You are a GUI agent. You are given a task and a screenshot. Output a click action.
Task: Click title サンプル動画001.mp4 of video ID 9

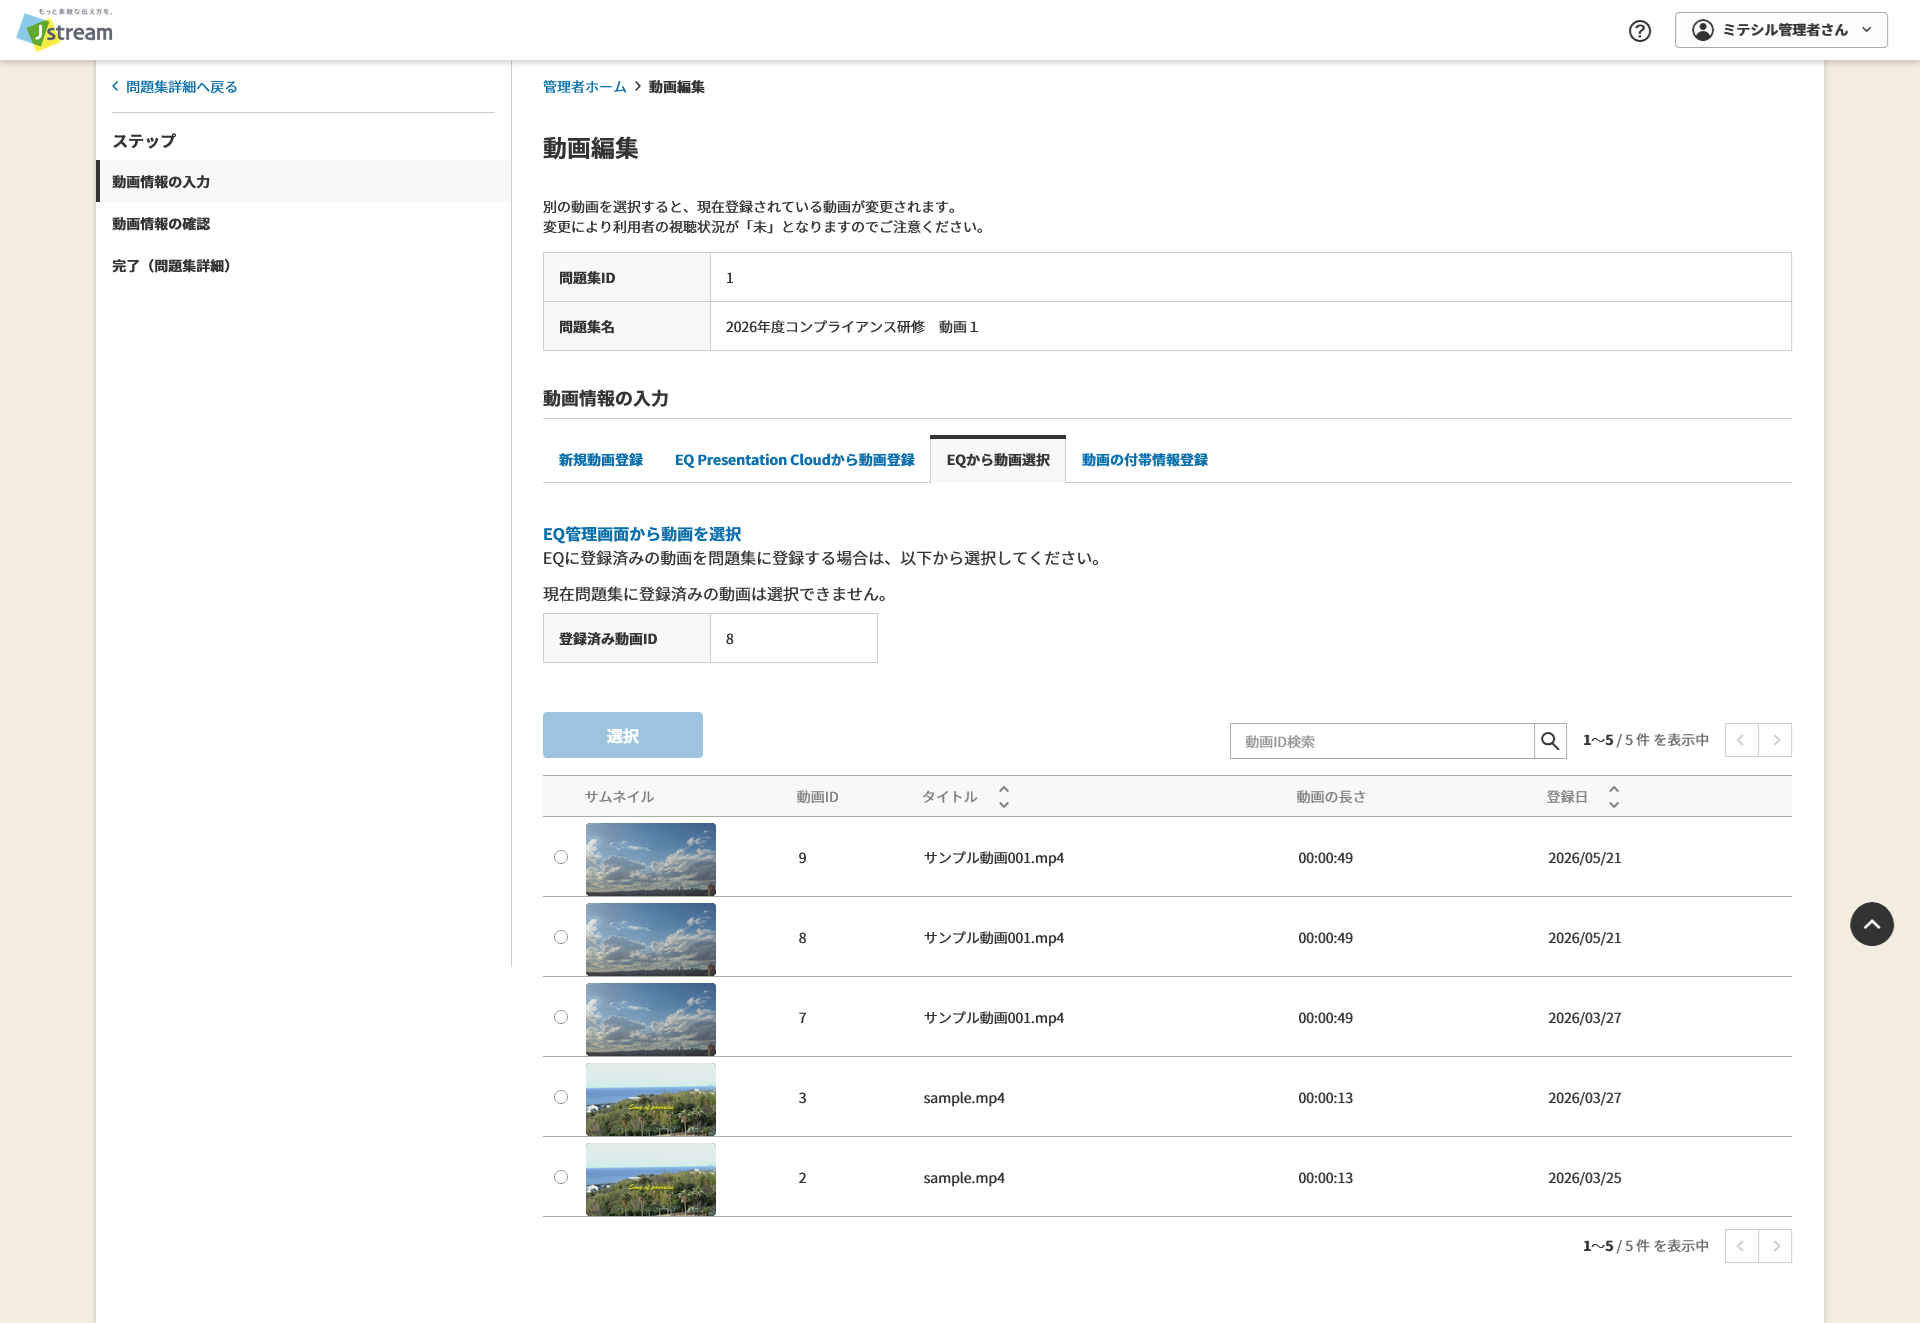[x=993, y=858]
